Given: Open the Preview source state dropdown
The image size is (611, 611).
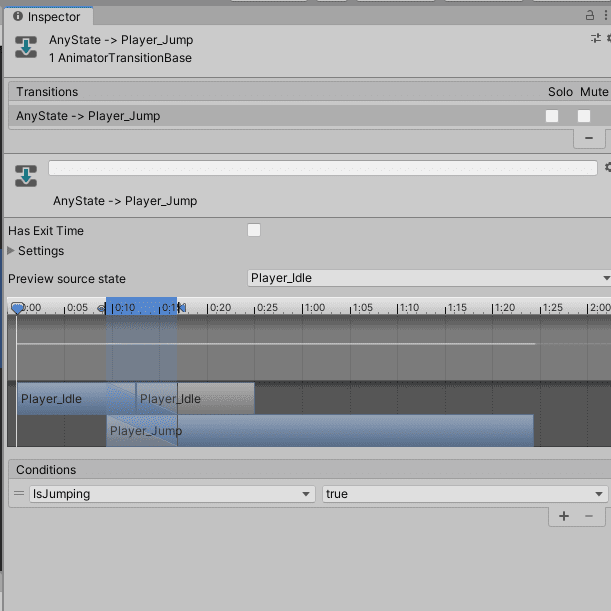Looking at the screenshot, I should click(429, 278).
